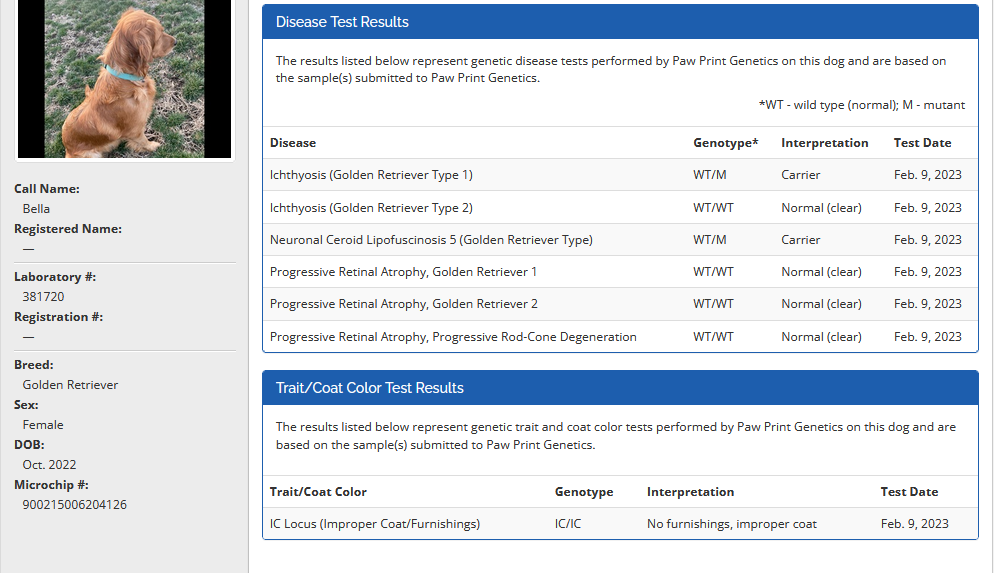
Task: Click the dog photo thumbnail
Action: click(x=125, y=78)
